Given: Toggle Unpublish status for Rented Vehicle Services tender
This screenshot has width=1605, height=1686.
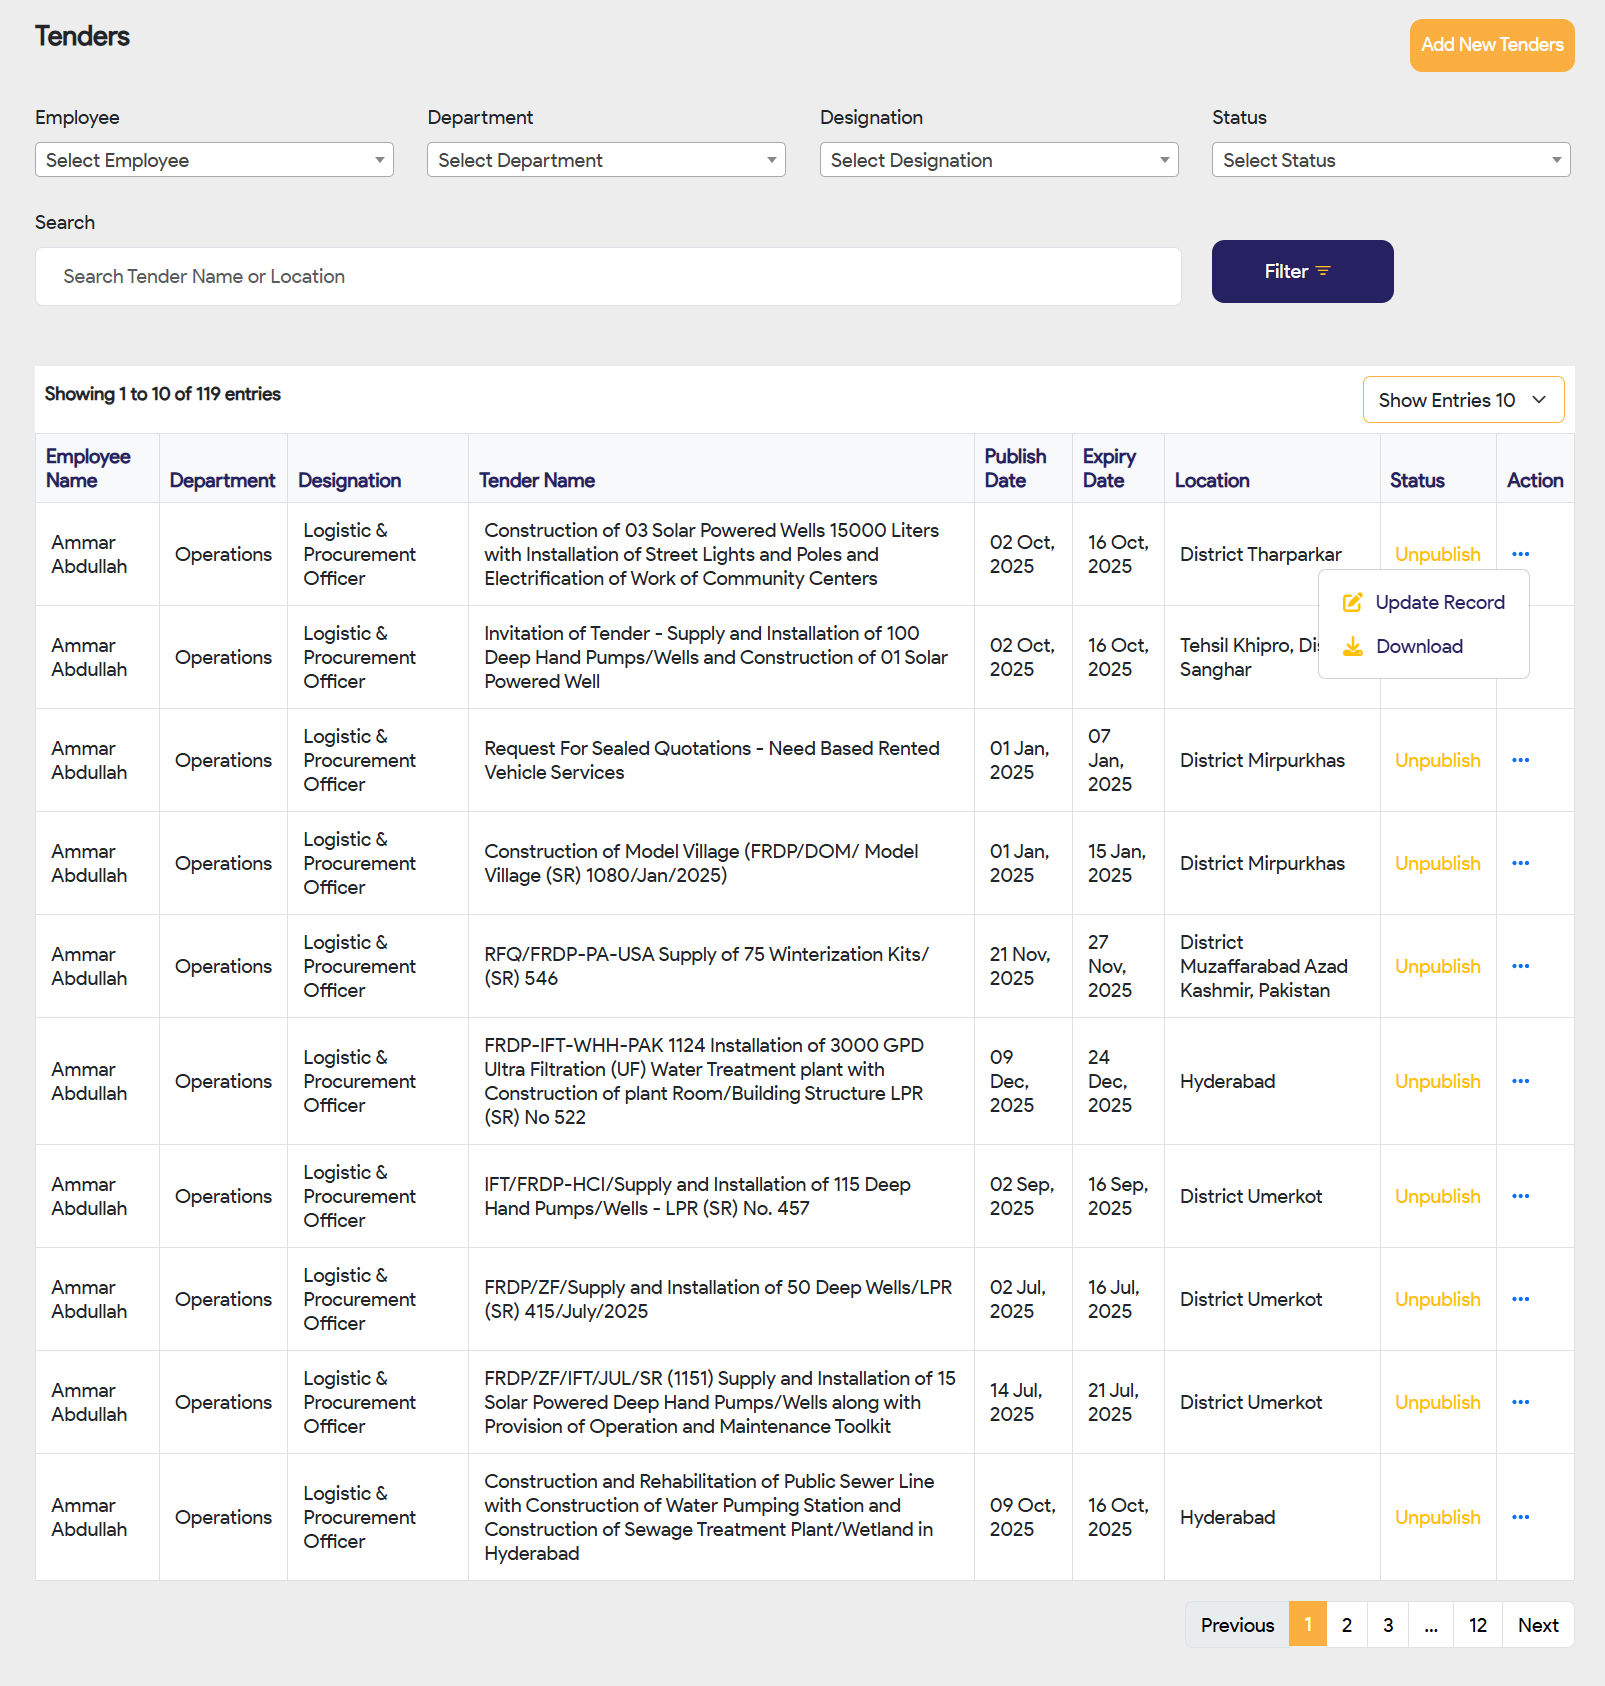Looking at the screenshot, I should click(x=1437, y=760).
